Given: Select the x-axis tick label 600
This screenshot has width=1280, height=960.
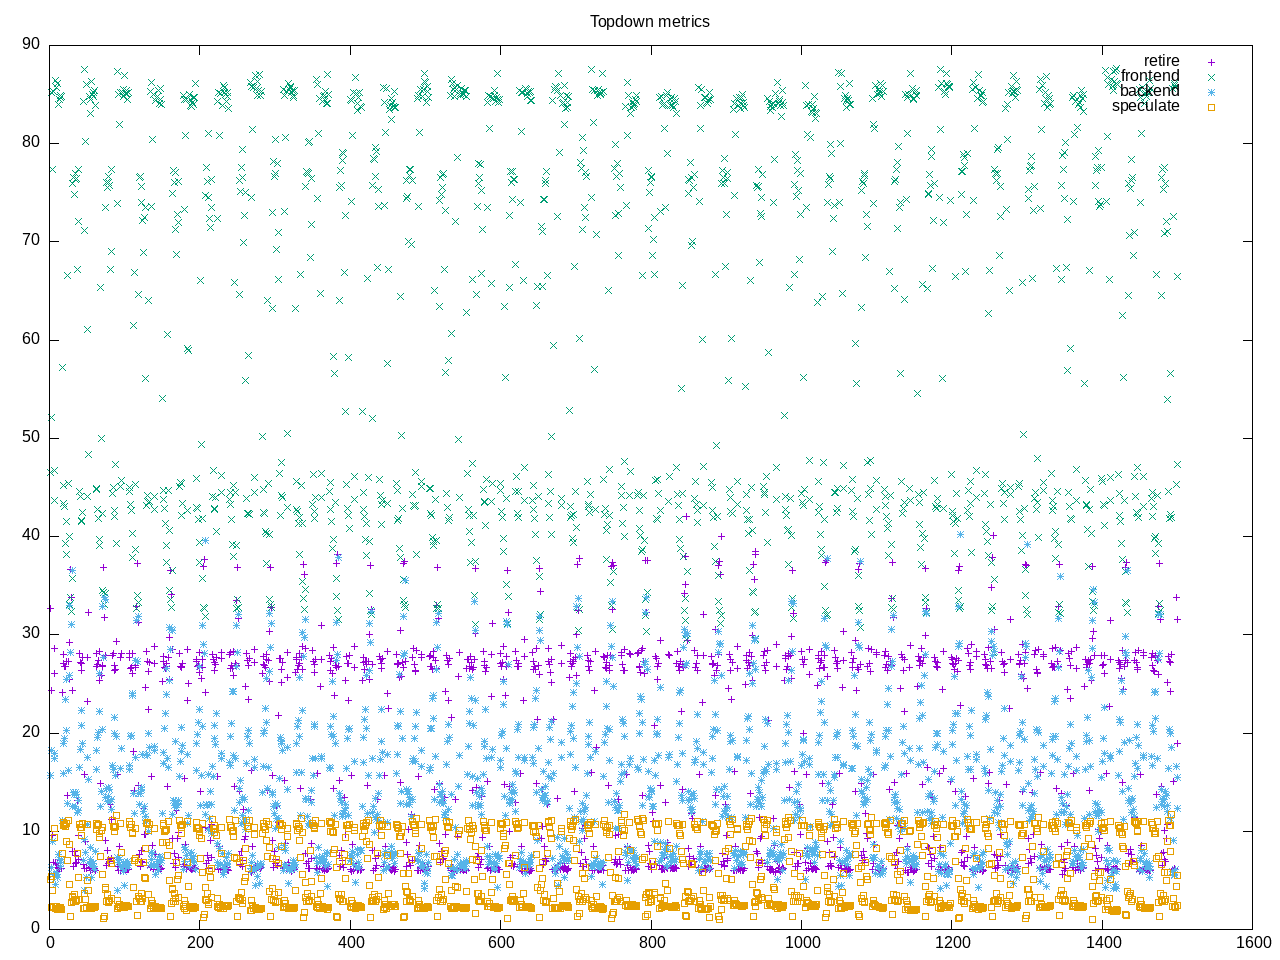Looking at the screenshot, I should point(501,942).
